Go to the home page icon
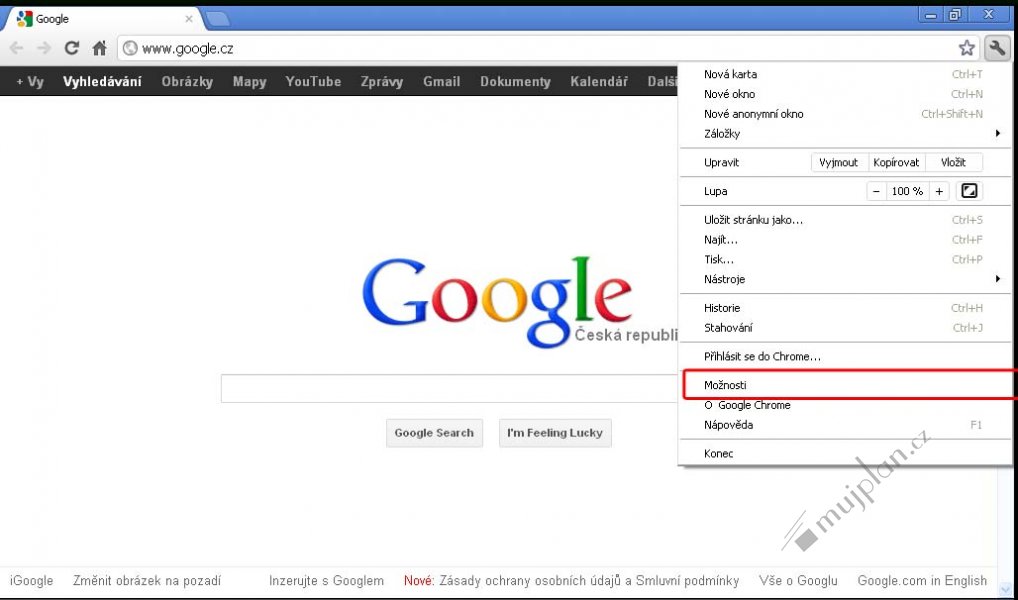This screenshot has width=1018, height=600. (x=99, y=48)
